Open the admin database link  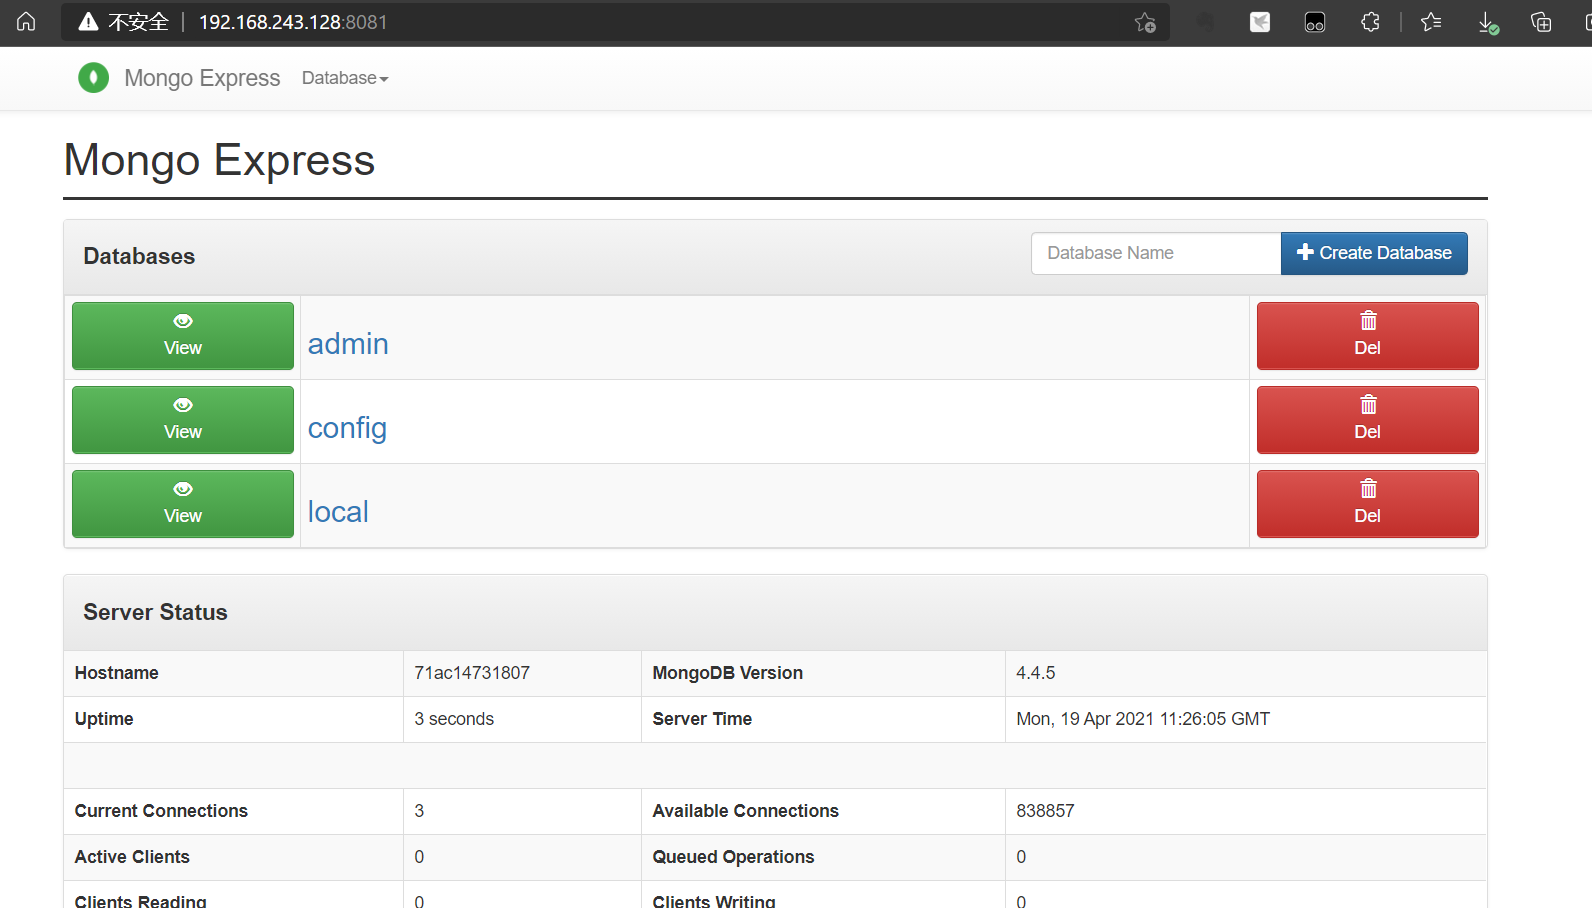tap(348, 344)
